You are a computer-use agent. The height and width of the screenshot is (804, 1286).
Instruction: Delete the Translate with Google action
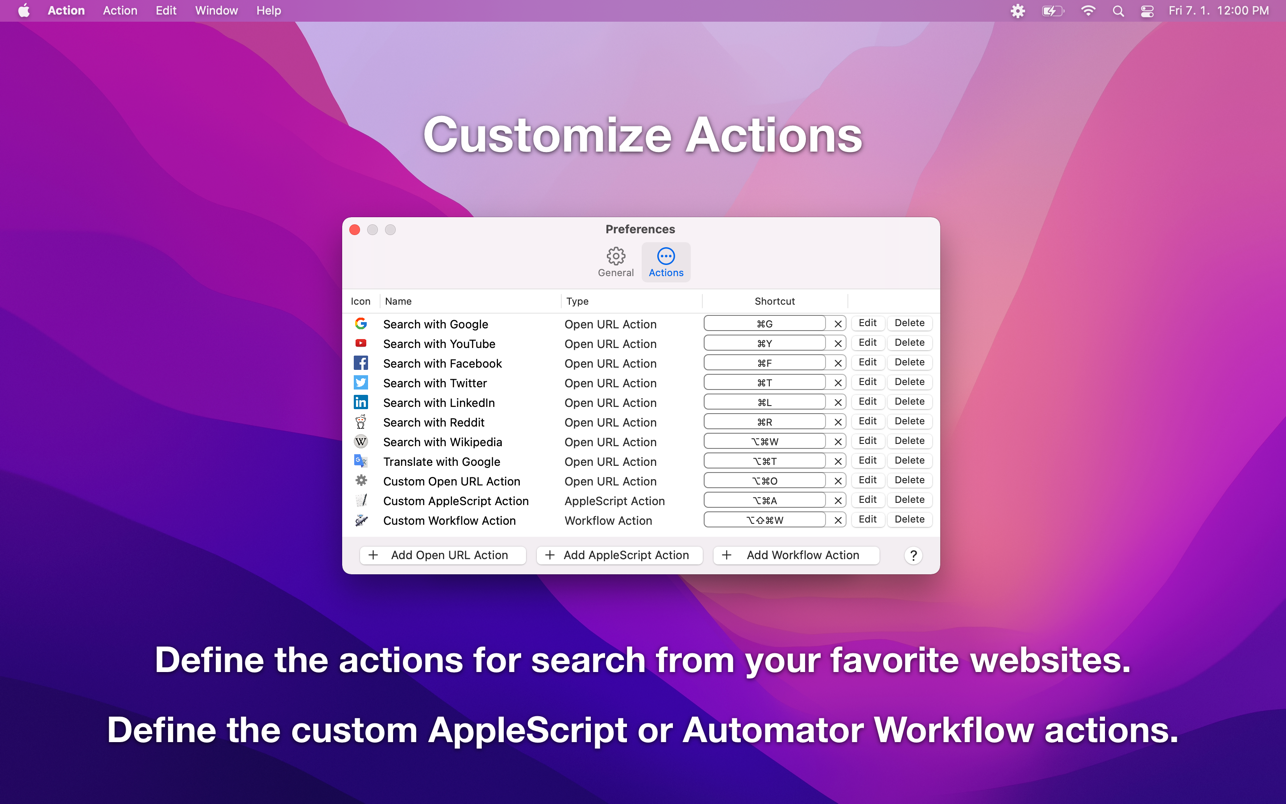[909, 460]
